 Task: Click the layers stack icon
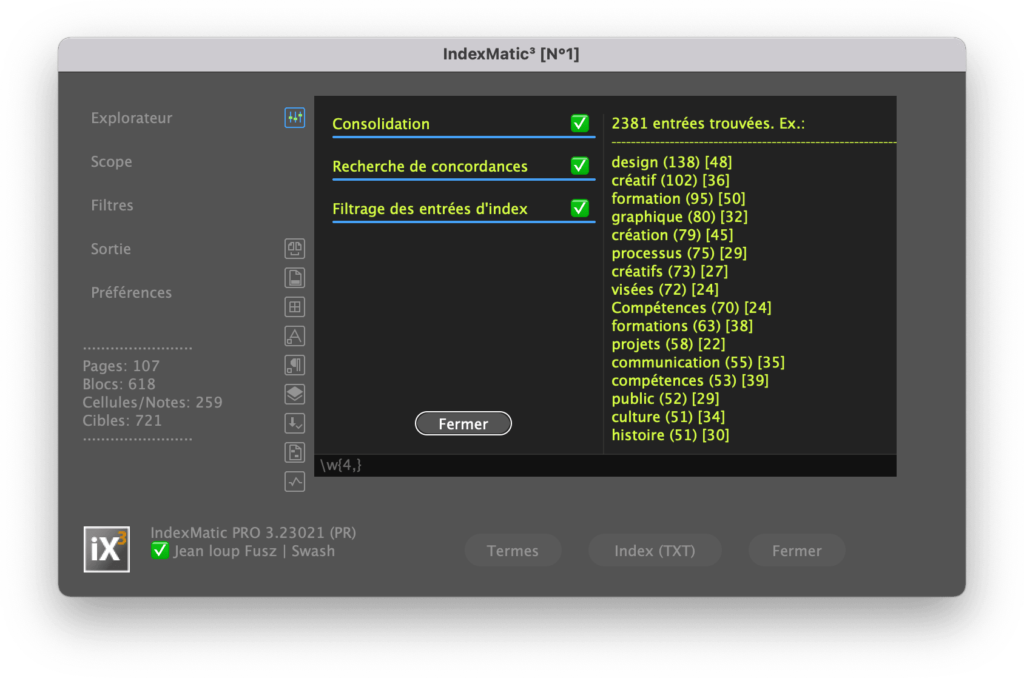pos(295,394)
